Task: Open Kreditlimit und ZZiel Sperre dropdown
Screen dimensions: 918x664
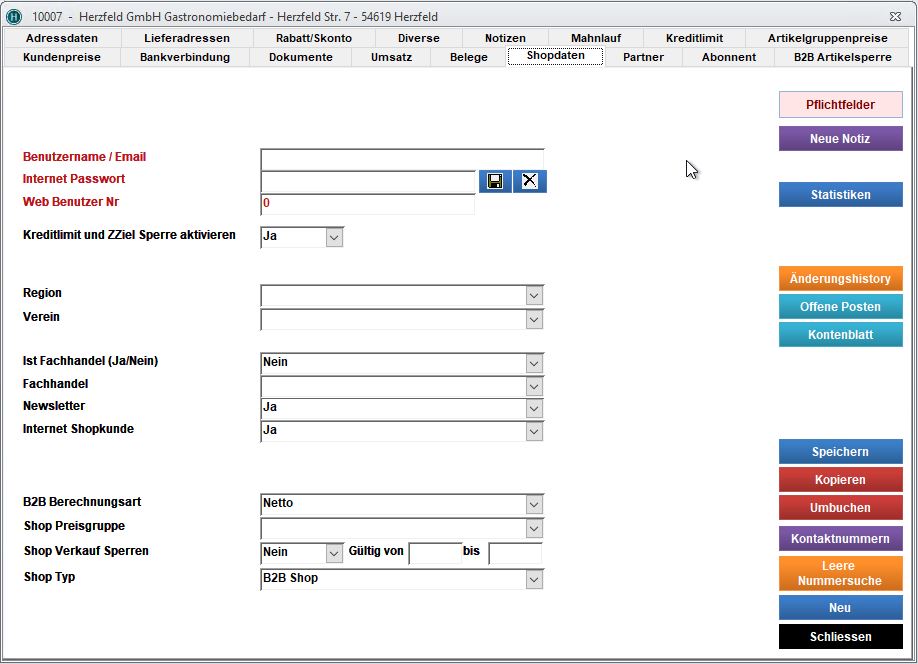Action: [x=334, y=238]
